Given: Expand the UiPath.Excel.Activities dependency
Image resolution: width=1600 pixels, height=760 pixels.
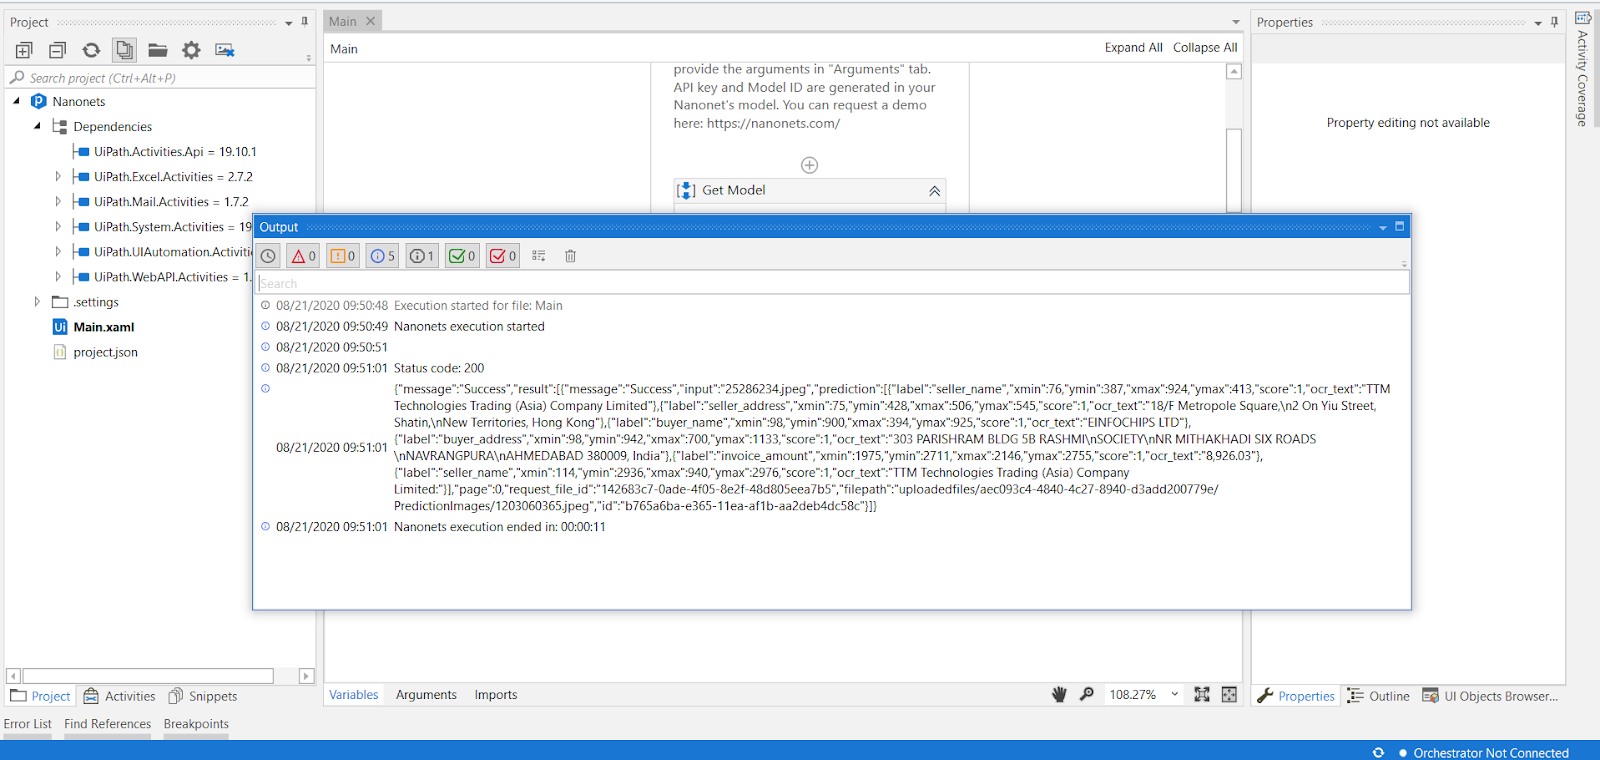Looking at the screenshot, I should point(58,176).
